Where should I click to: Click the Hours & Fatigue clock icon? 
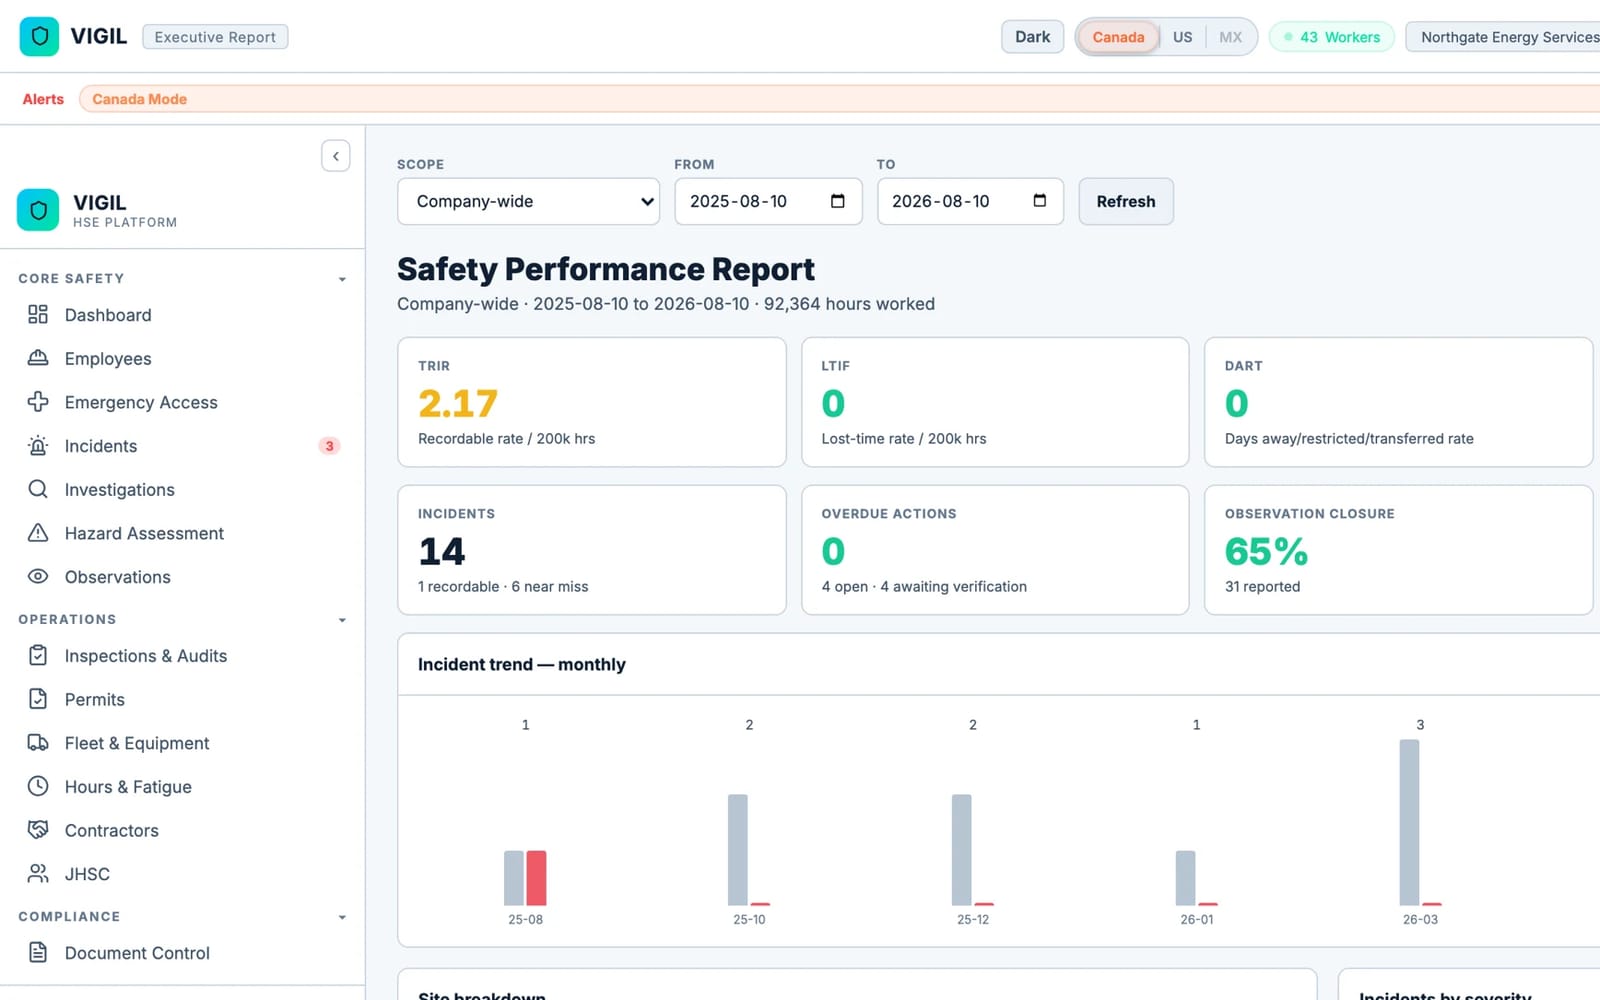point(38,786)
